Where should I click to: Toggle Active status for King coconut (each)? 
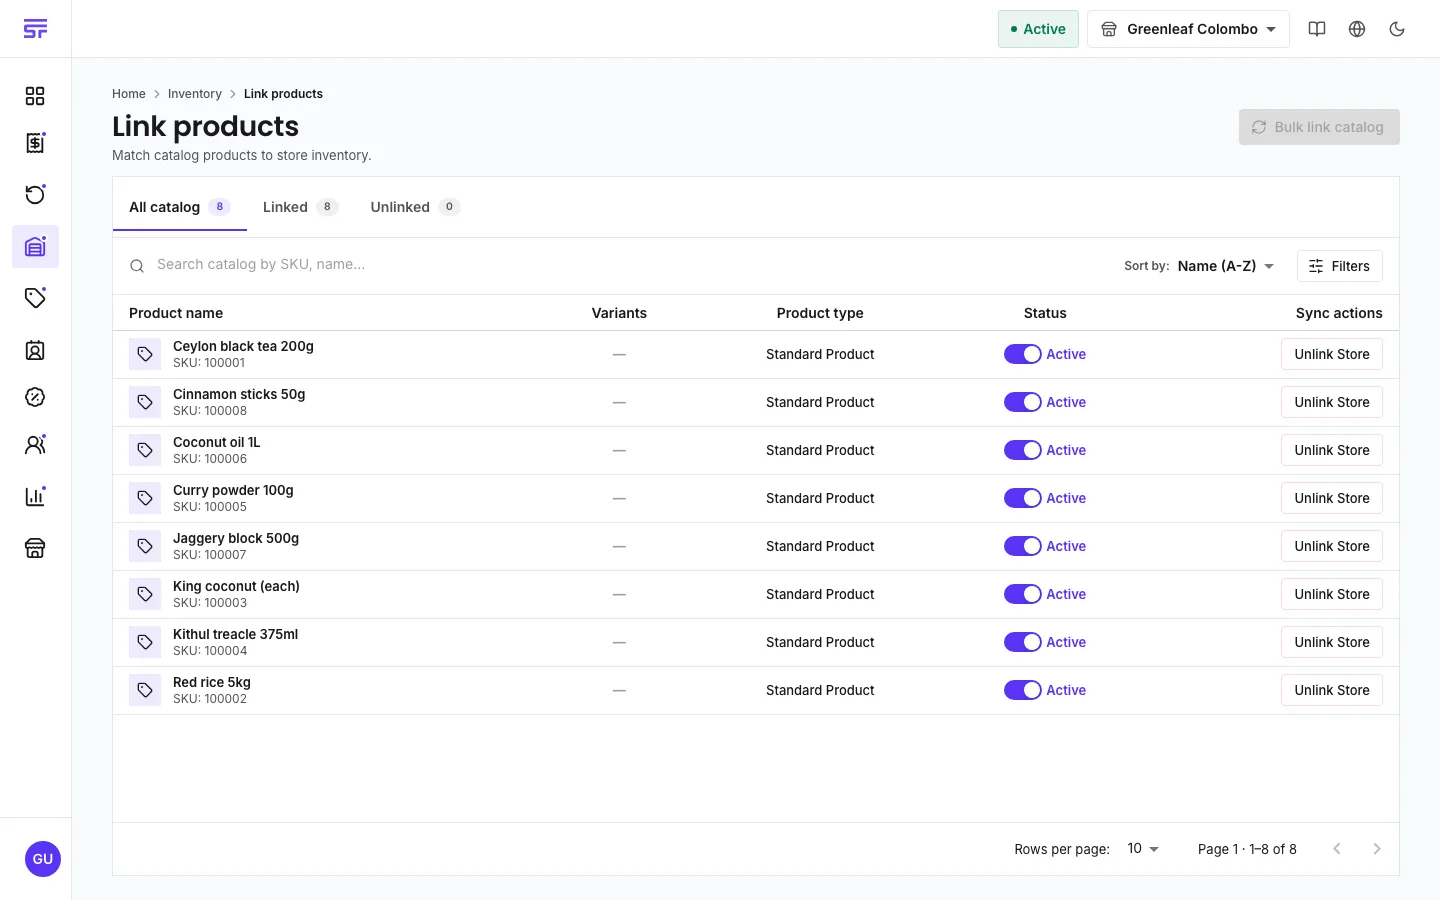(1023, 594)
